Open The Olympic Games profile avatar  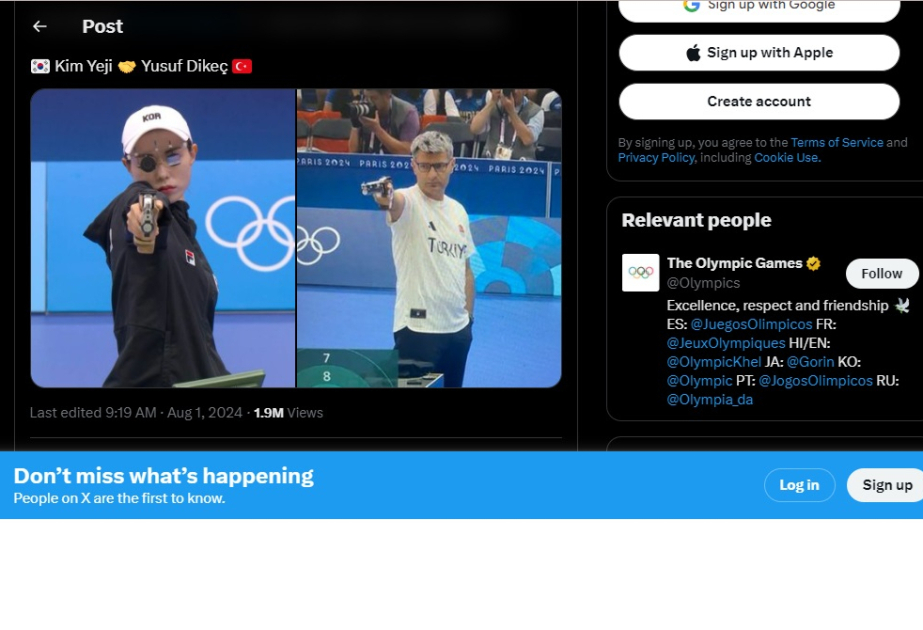[640, 273]
